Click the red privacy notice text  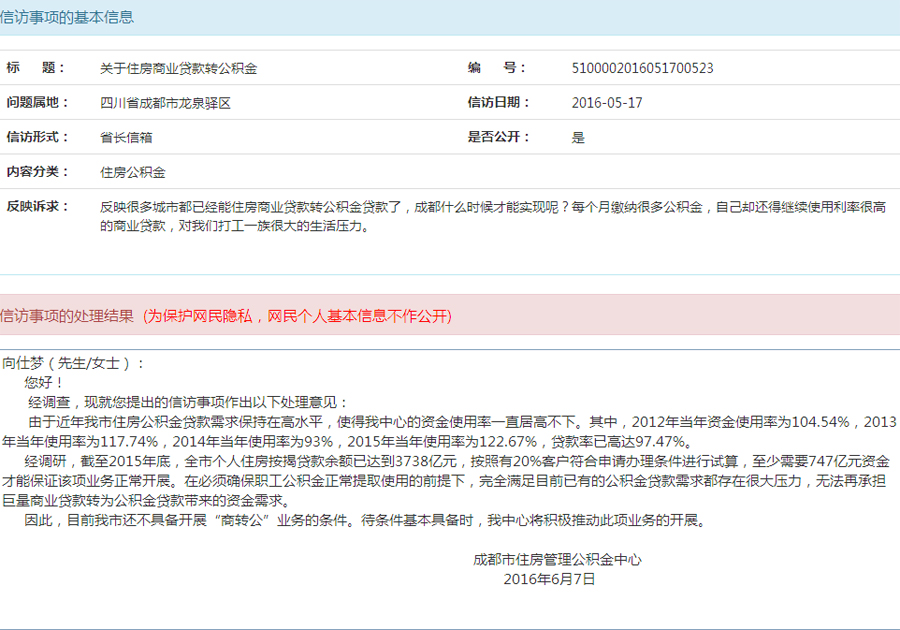coord(297,316)
